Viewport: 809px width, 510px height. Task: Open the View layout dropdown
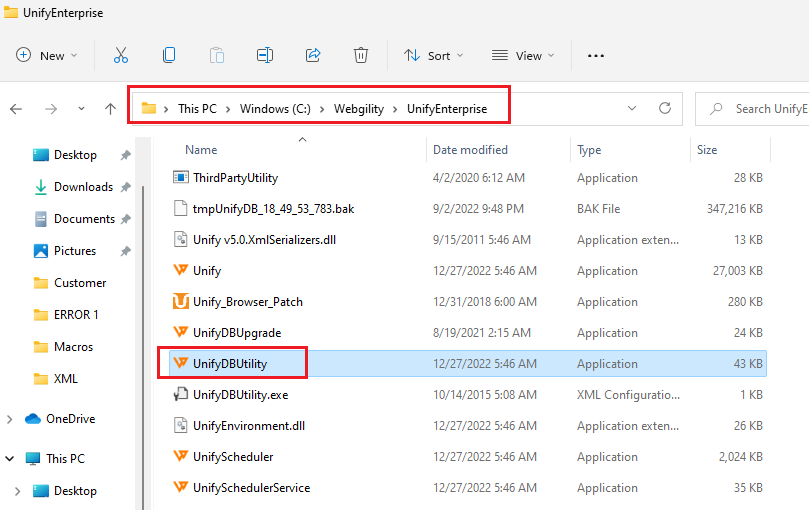coord(523,55)
